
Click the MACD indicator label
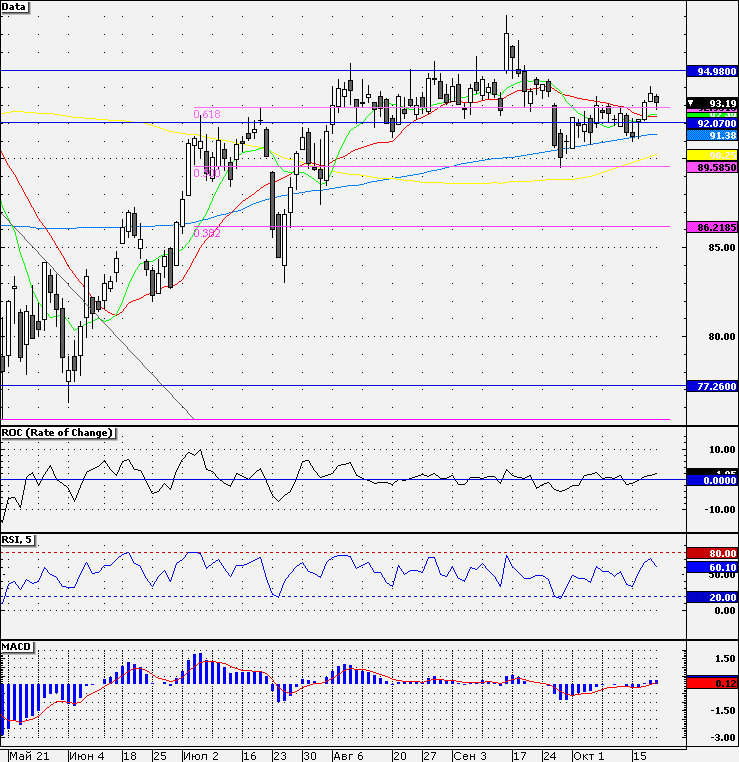pyautogui.click(x=17, y=647)
